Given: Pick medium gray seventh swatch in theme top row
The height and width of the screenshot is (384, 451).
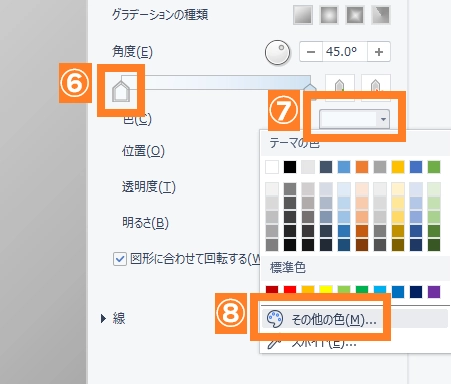Looking at the screenshot, I should point(380,167).
